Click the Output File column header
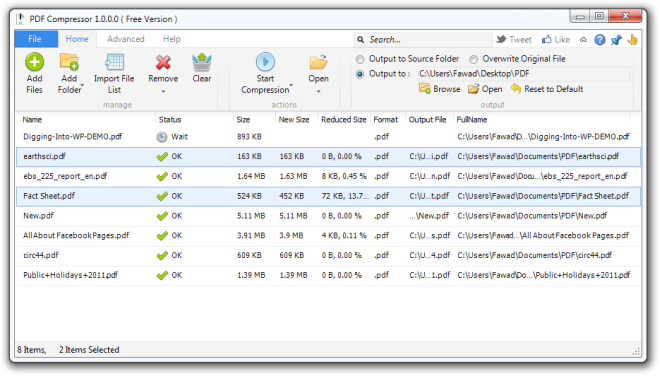This screenshot has width=660, height=376. (x=429, y=120)
